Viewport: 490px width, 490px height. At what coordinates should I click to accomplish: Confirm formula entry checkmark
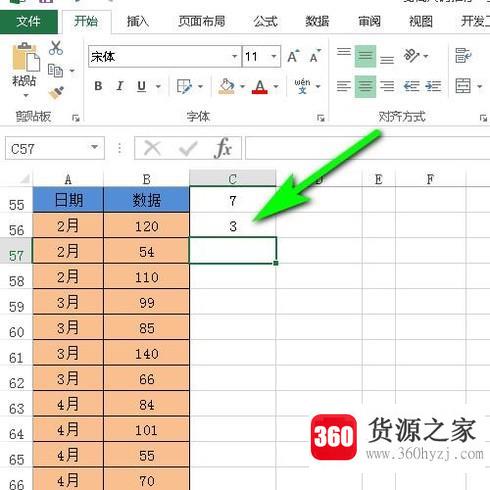[188, 148]
